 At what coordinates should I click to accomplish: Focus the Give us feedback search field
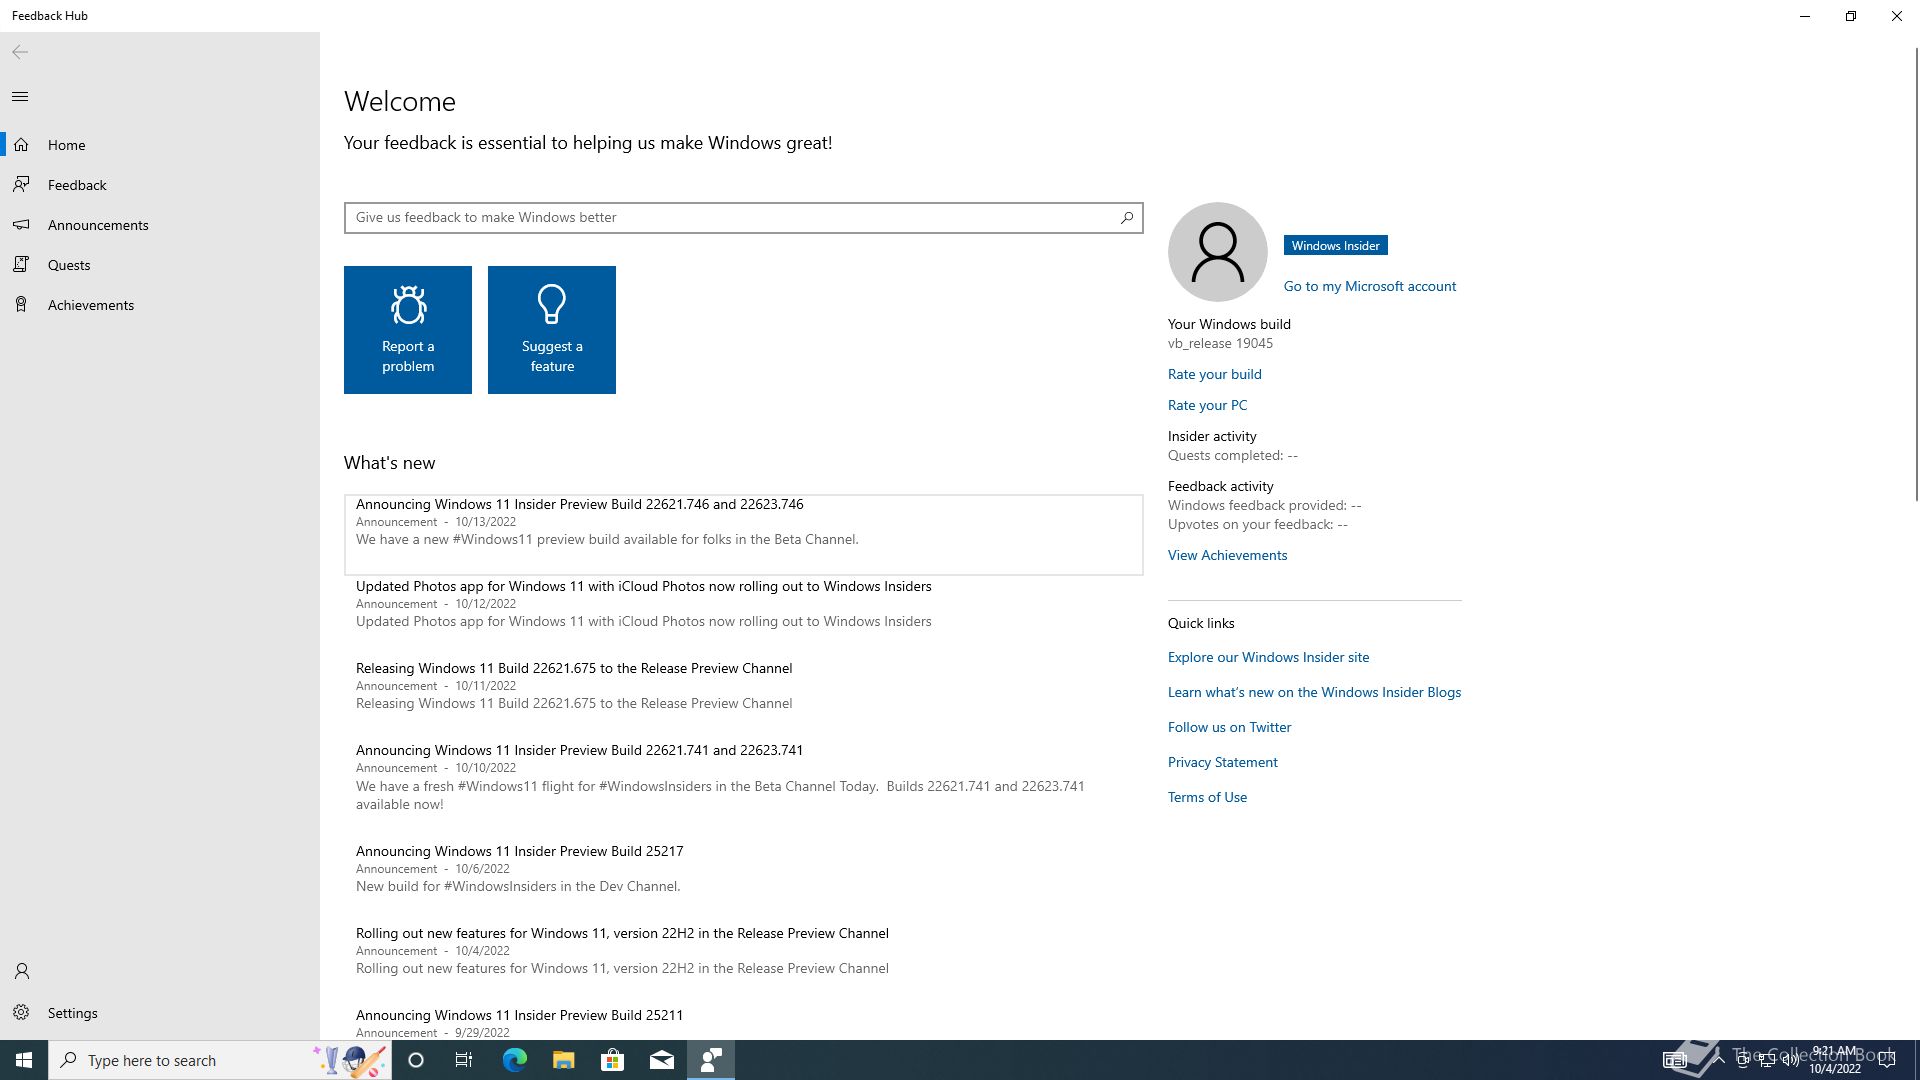click(744, 217)
